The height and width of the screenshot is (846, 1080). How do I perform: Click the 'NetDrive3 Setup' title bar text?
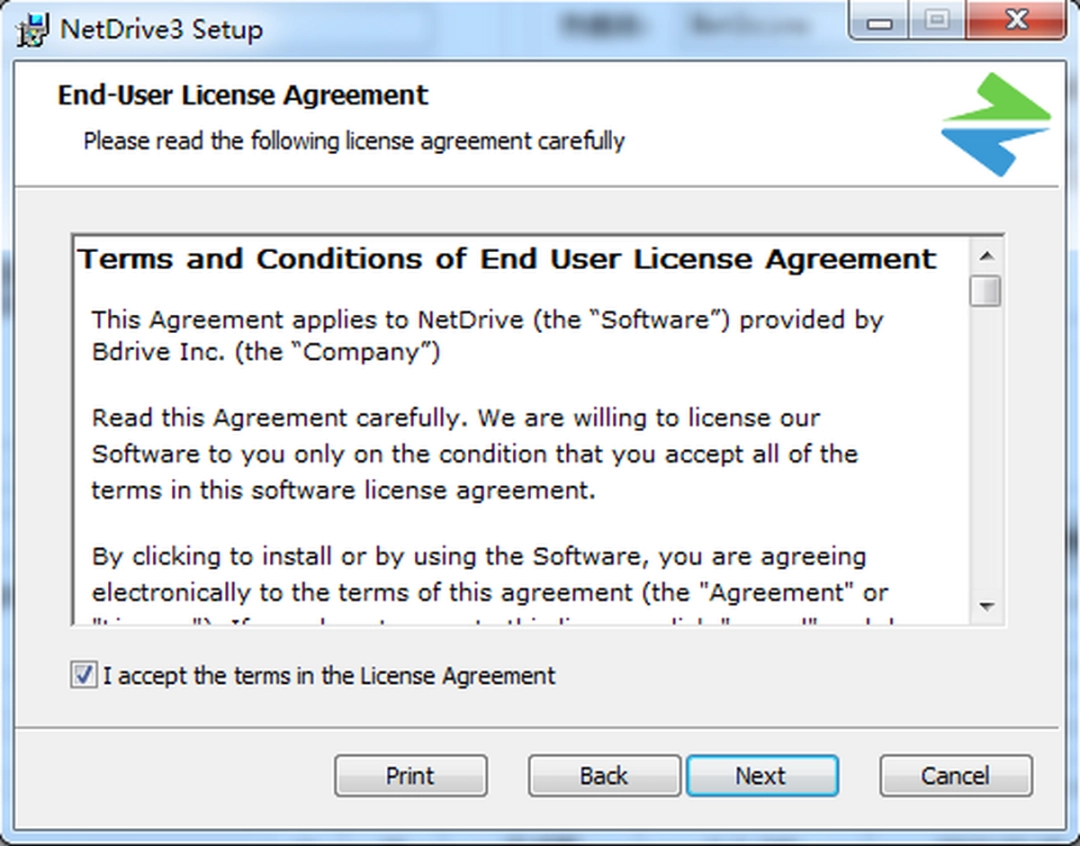(160, 30)
